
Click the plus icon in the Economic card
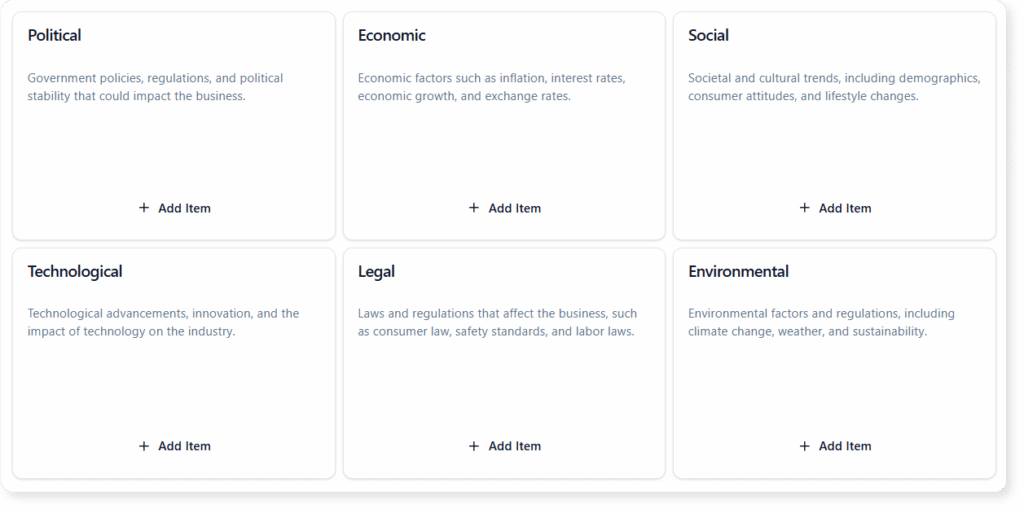[x=474, y=208]
